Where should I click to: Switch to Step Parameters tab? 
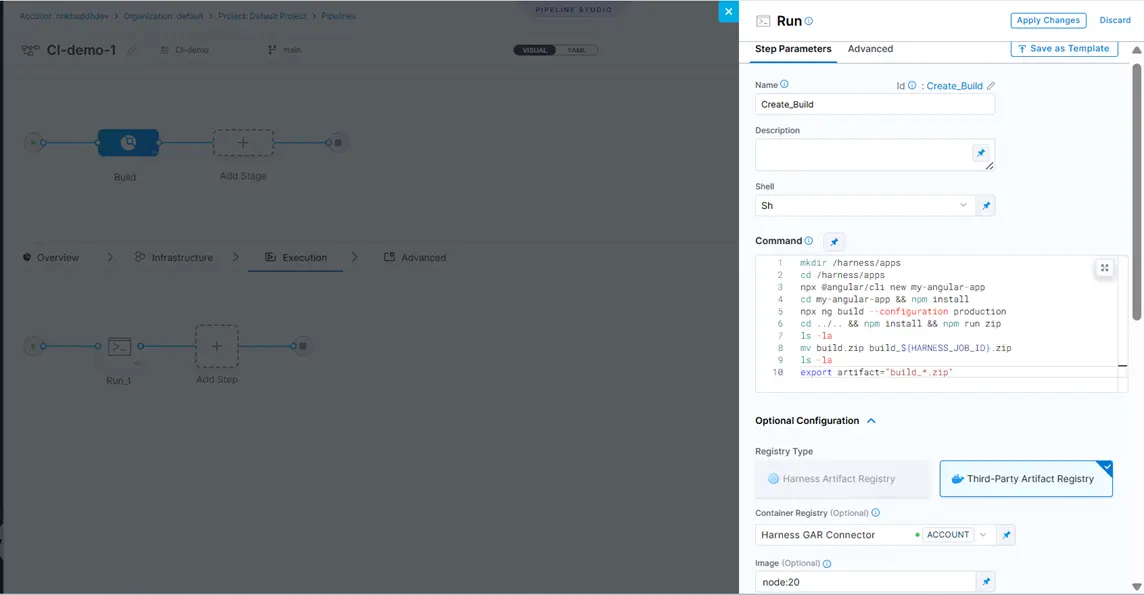pos(792,49)
